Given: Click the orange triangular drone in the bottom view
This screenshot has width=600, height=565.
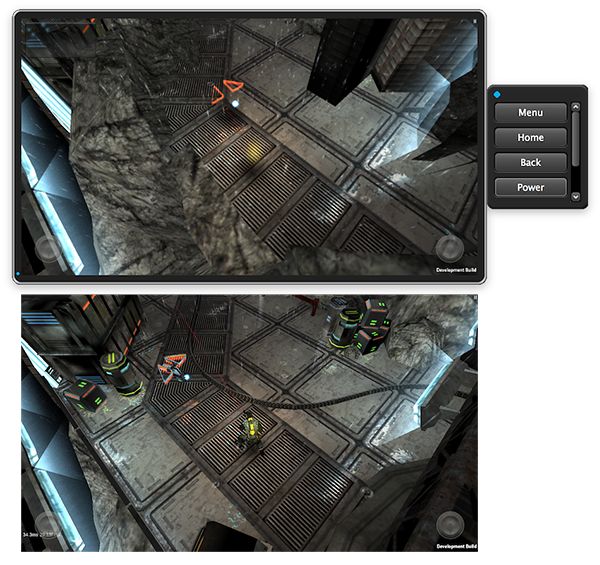Looking at the screenshot, I should [173, 368].
